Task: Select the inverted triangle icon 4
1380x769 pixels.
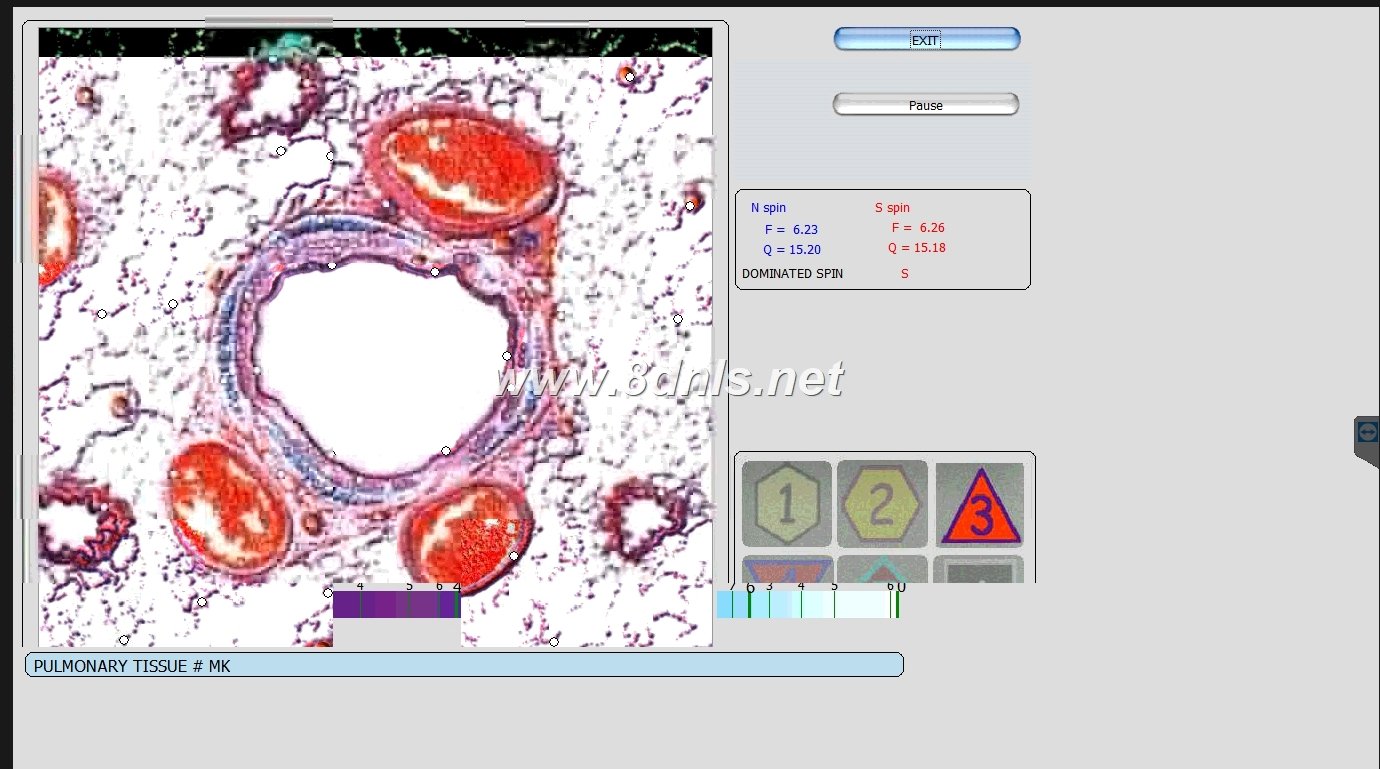Action: tap(786, 570)
